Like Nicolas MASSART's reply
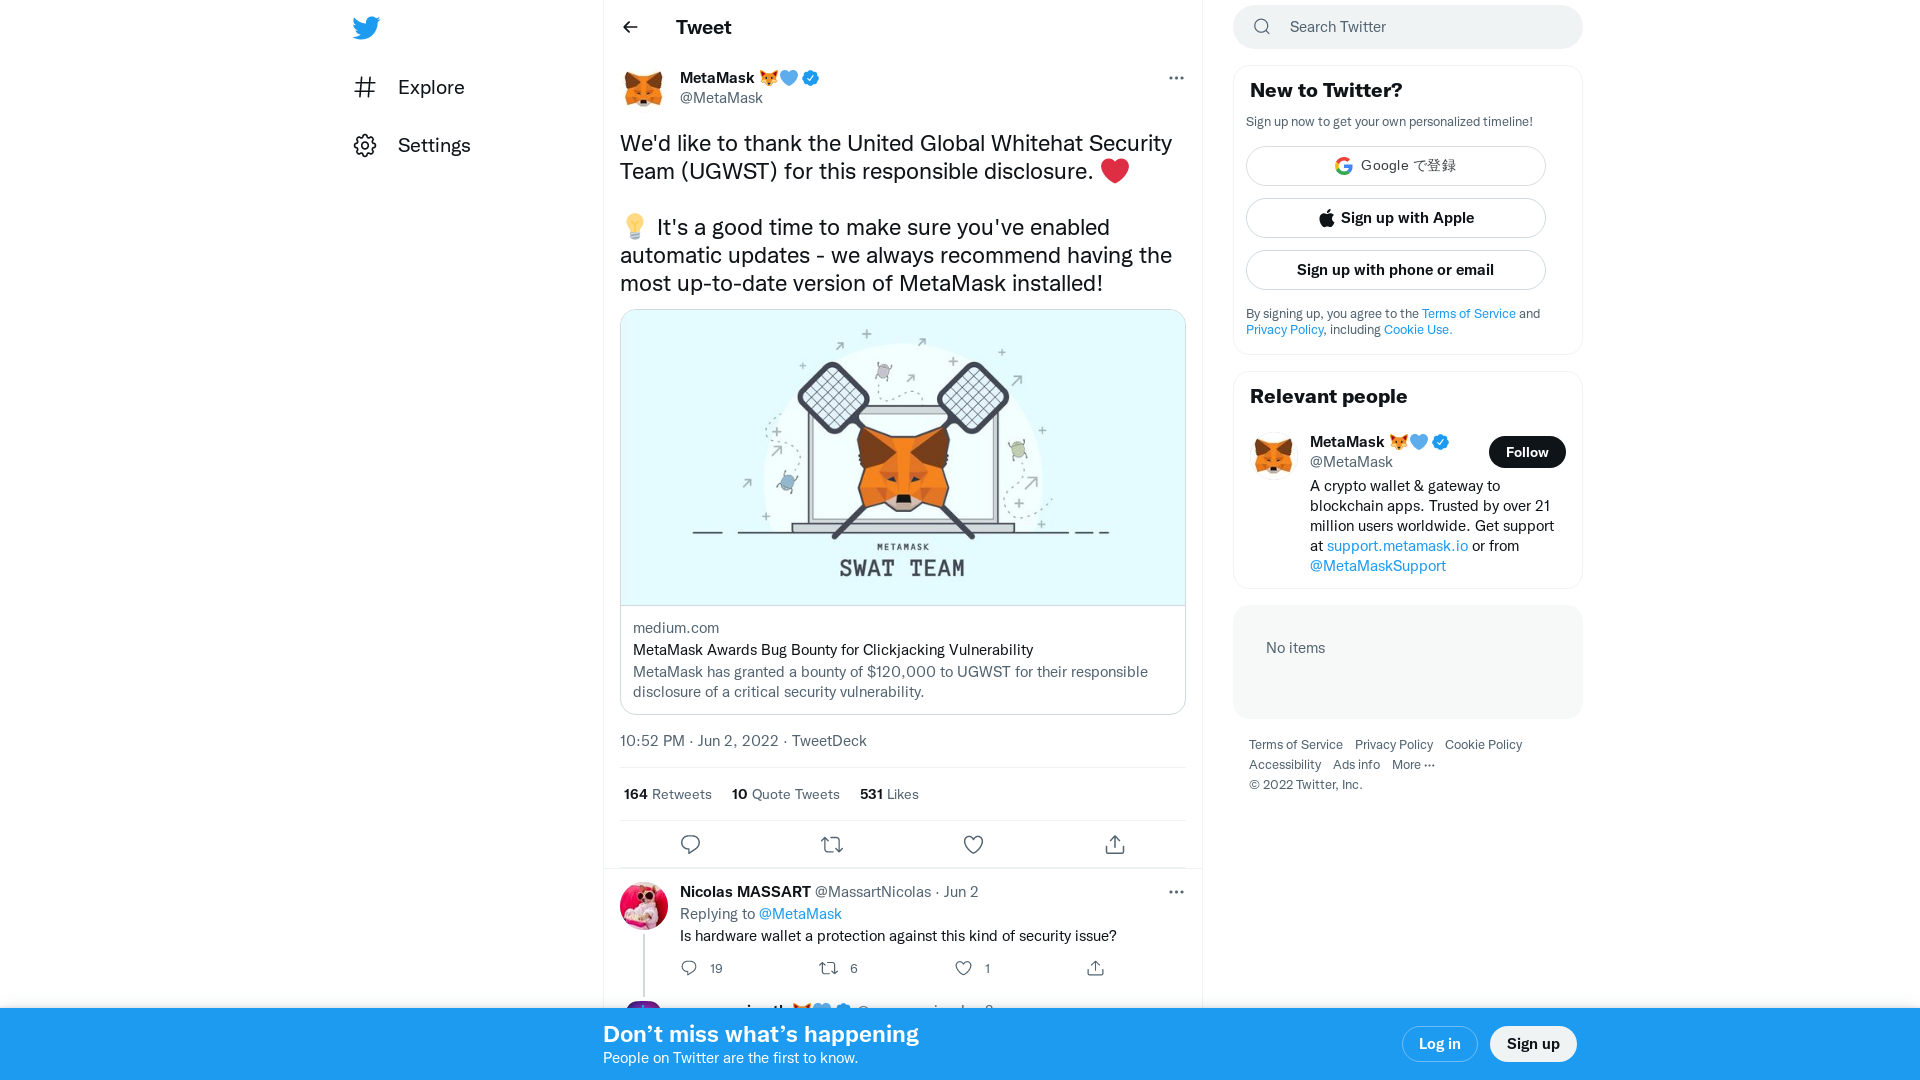The image size is (1920, 1080). point(962,968)
